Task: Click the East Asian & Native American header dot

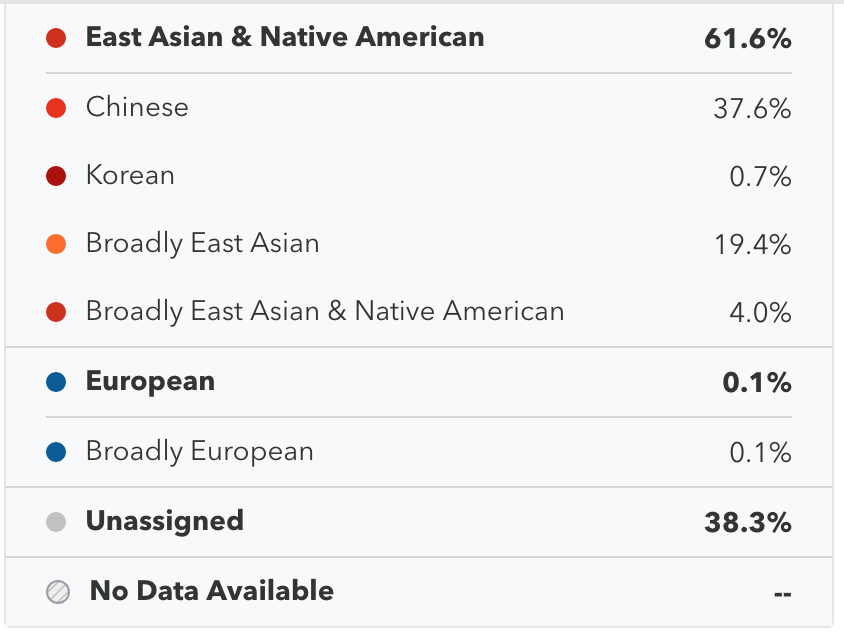Action: click(56, 38)
